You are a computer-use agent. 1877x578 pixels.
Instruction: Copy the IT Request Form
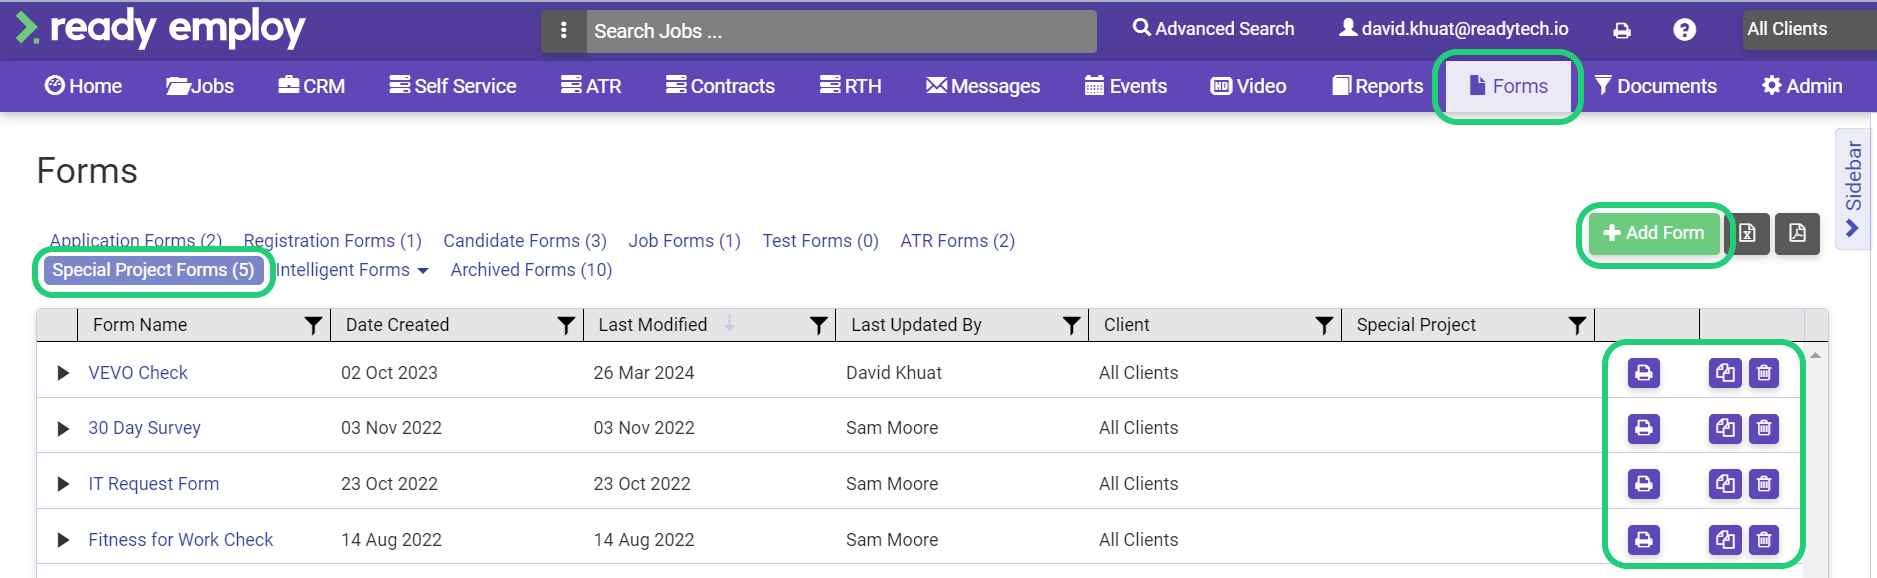pyautogui.click(x=1725, y=484)
